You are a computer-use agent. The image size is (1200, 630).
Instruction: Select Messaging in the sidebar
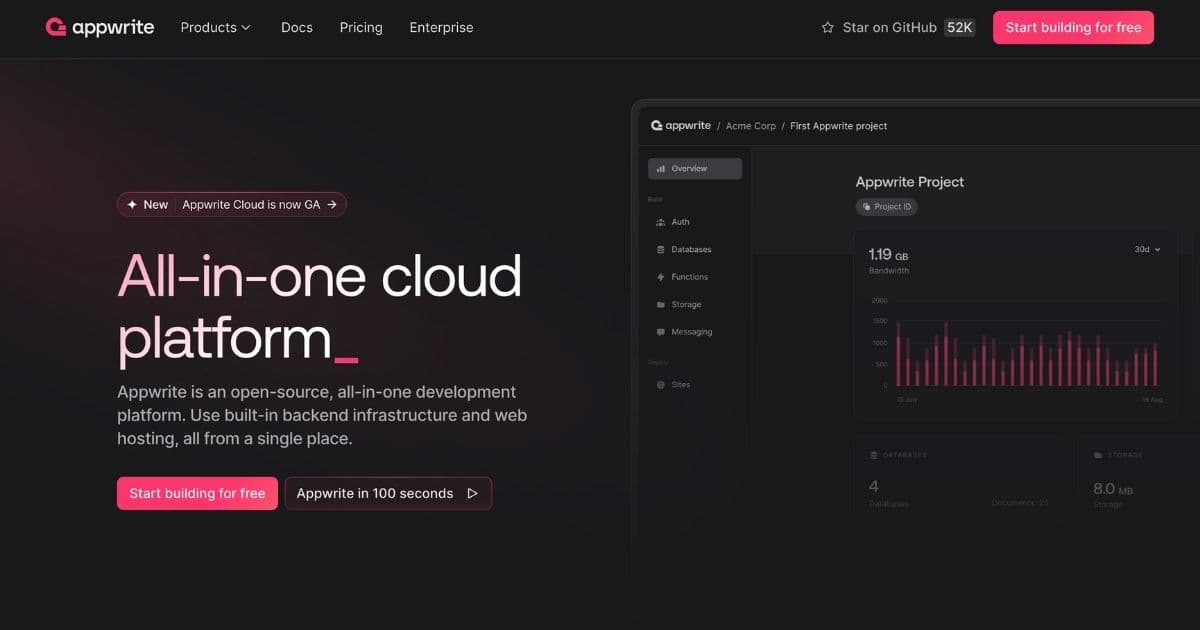click(x=688, y=331)
